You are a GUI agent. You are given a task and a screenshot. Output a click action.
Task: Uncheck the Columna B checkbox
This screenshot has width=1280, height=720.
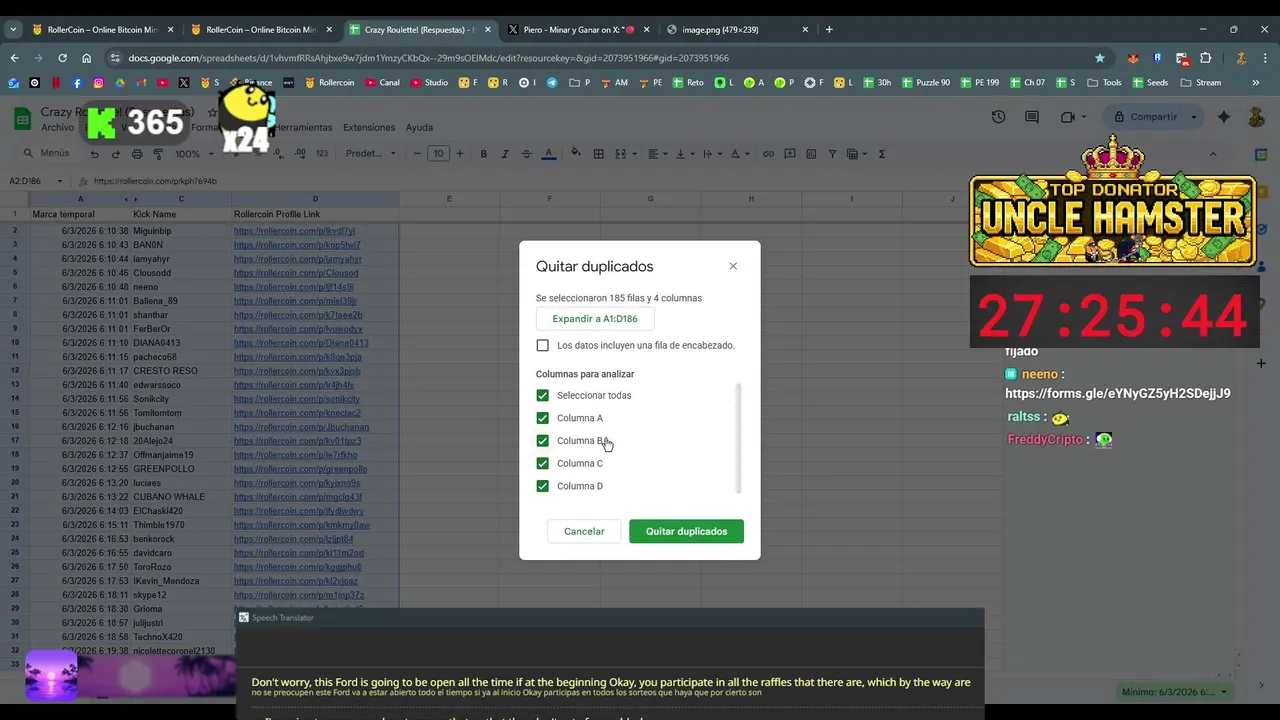[543, 441]
